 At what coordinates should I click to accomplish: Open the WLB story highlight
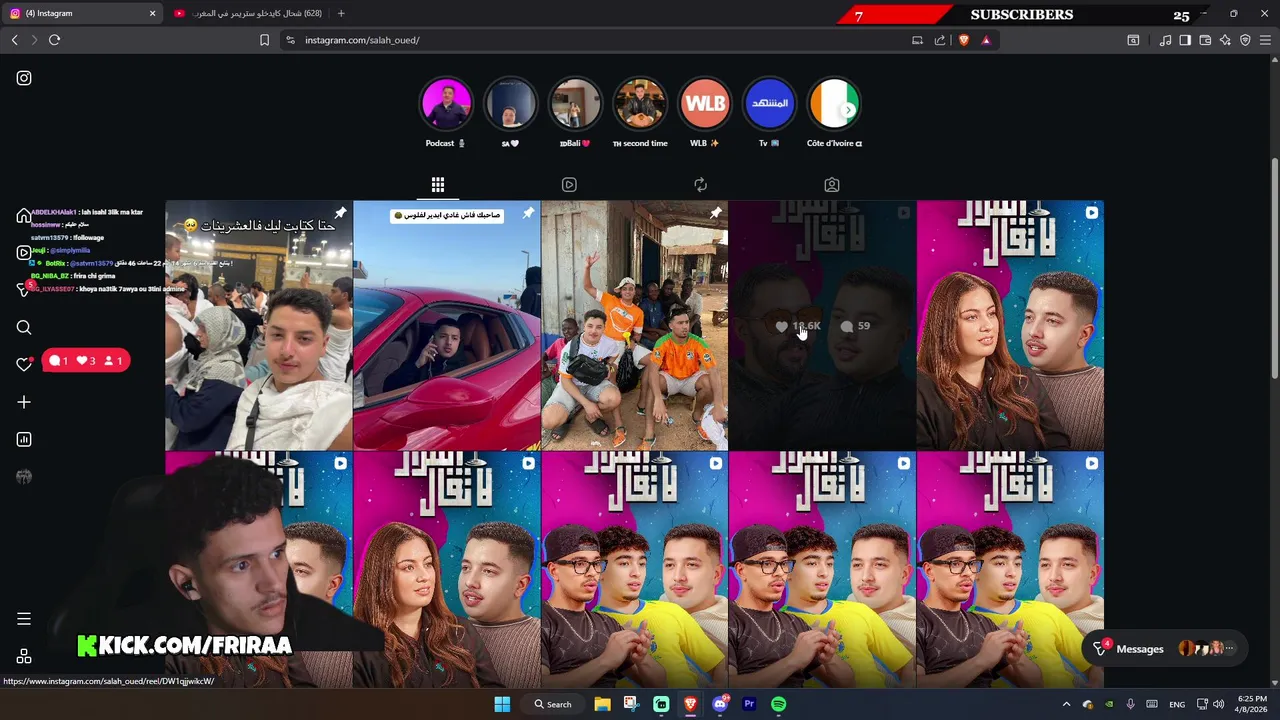[x=705, y=104]
